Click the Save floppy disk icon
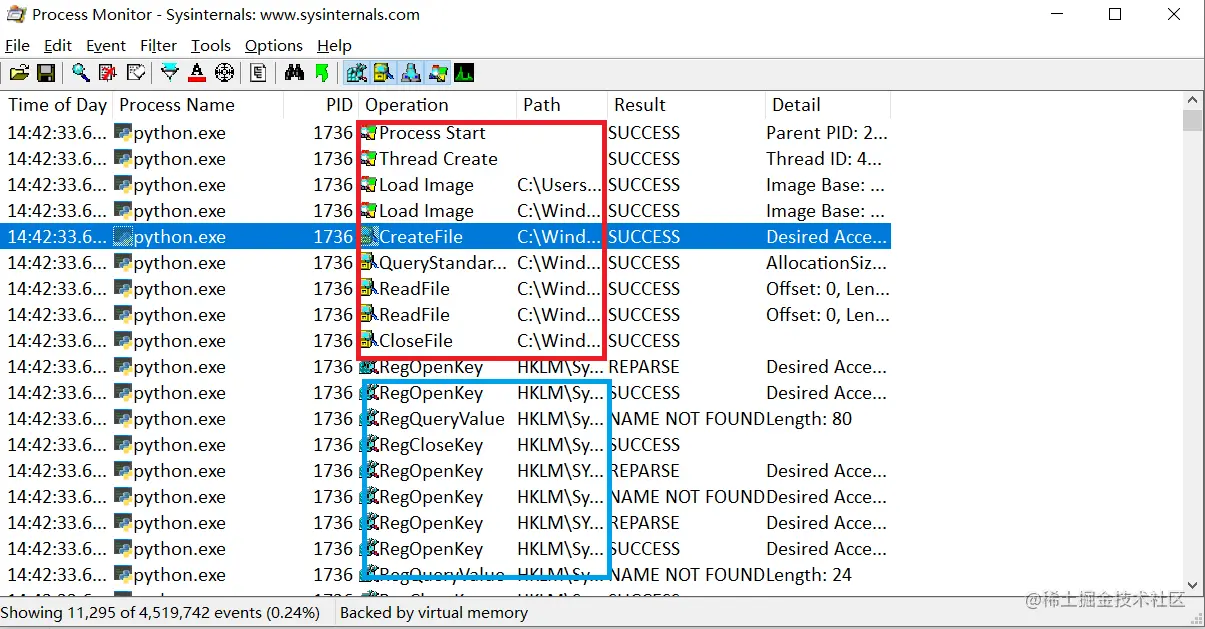The image size is (1205, 629). (46, 73)
